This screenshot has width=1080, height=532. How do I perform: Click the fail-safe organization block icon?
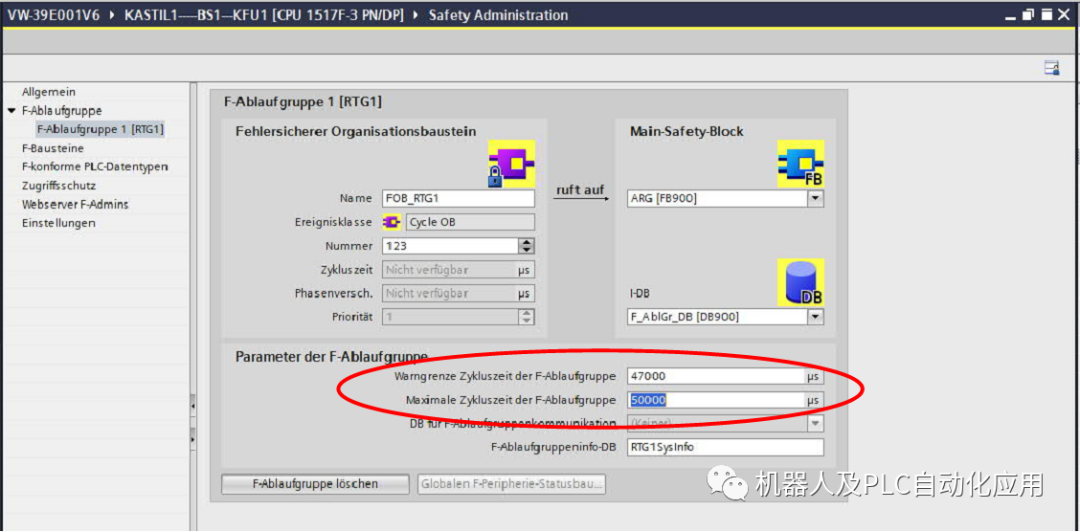512,164
